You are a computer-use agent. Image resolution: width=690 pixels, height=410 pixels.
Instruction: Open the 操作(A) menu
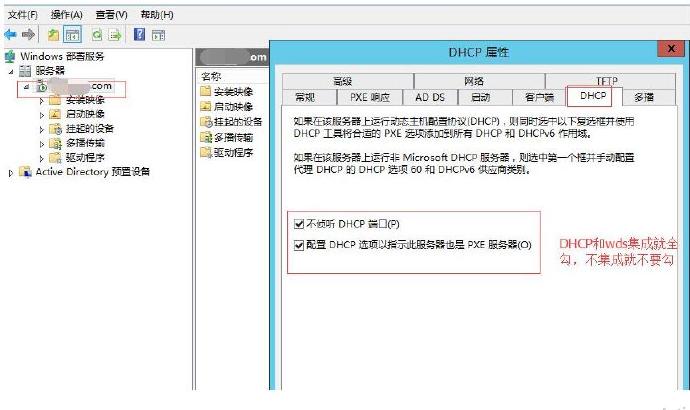(x=66, y=15)
